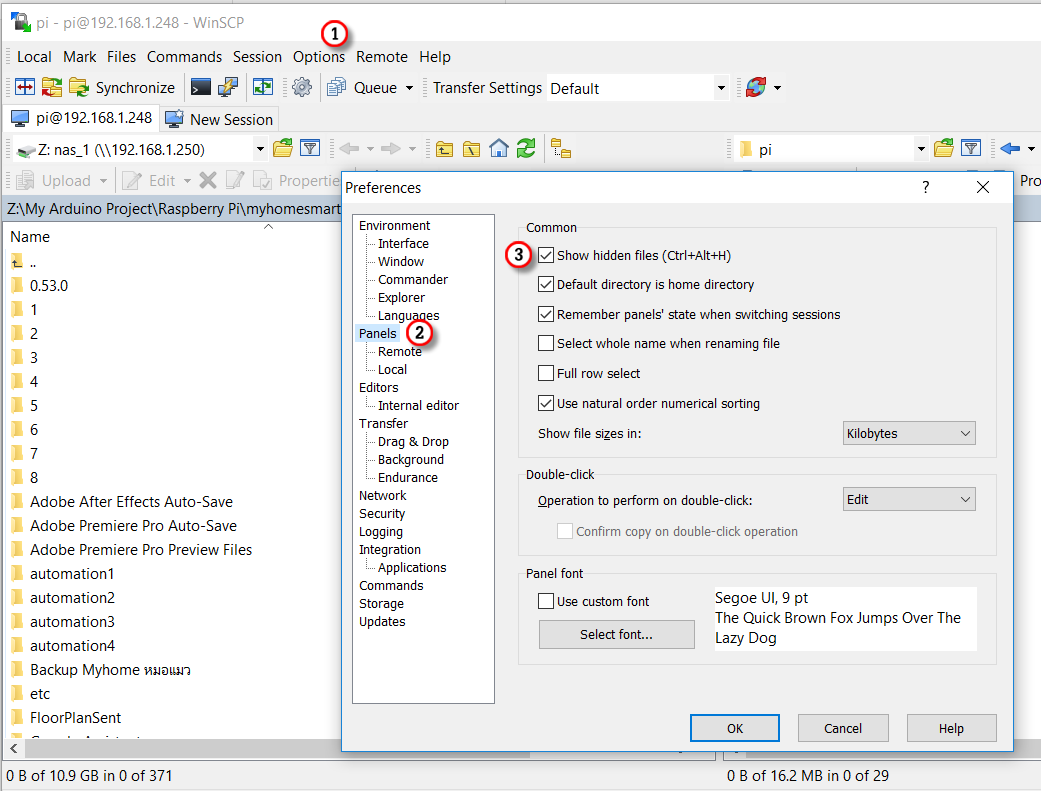
Task: Click the Properties button in local toolbar
Action: 297,181
